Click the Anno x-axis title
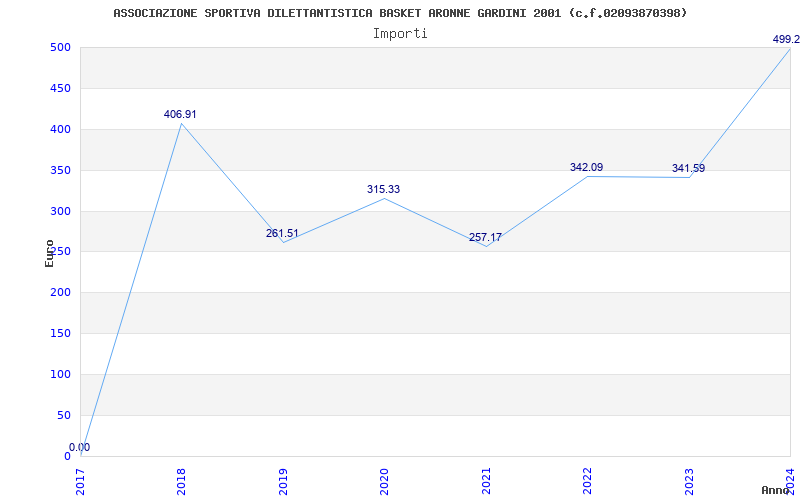Screen dimensions: 800x500 point(778,490)
